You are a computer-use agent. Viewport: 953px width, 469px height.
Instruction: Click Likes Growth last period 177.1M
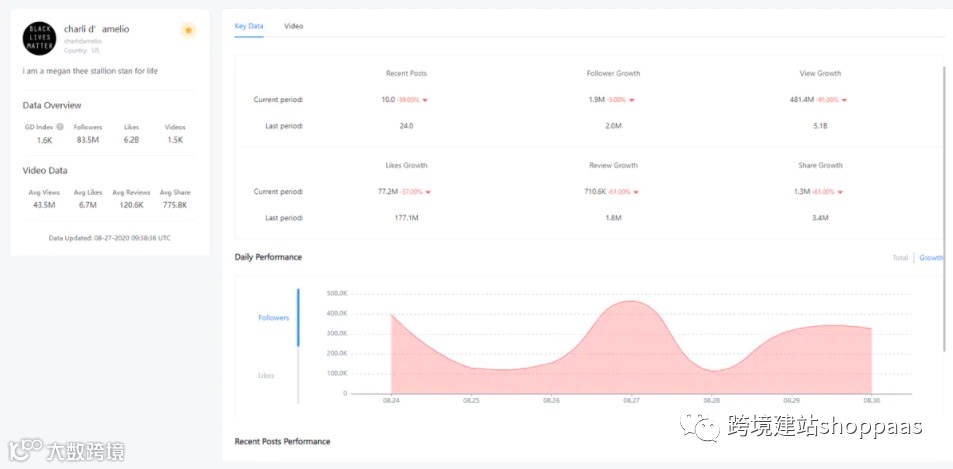coord(407,217)
